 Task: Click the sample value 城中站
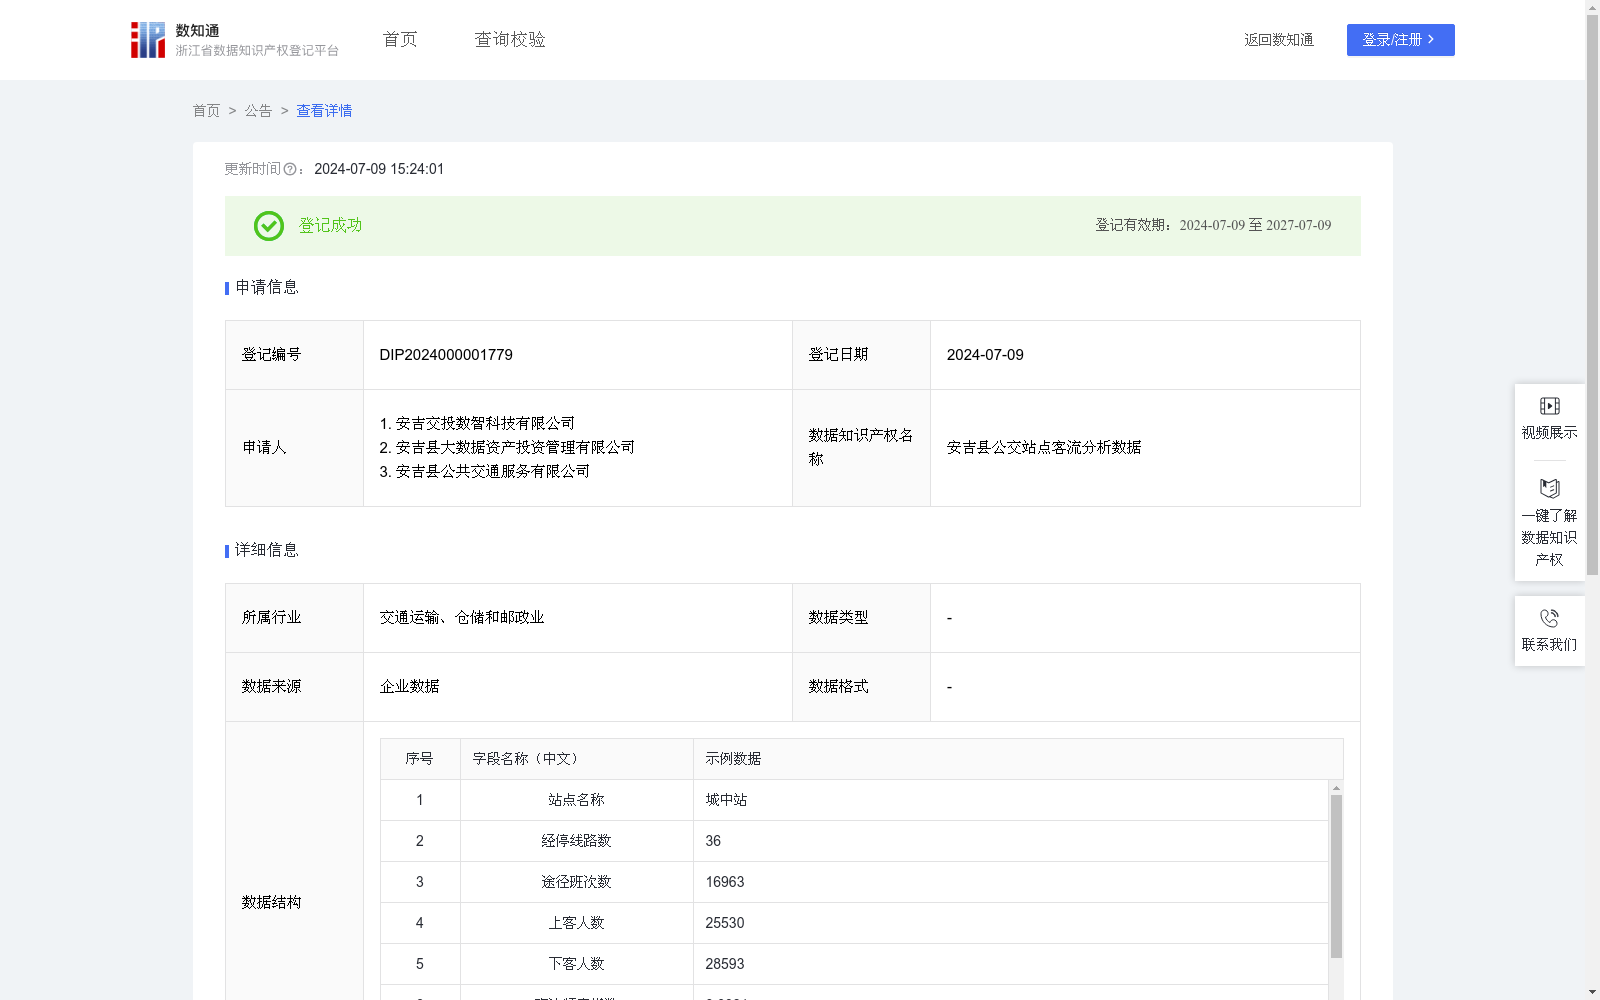pyautogui.click(x=726, y=800)
